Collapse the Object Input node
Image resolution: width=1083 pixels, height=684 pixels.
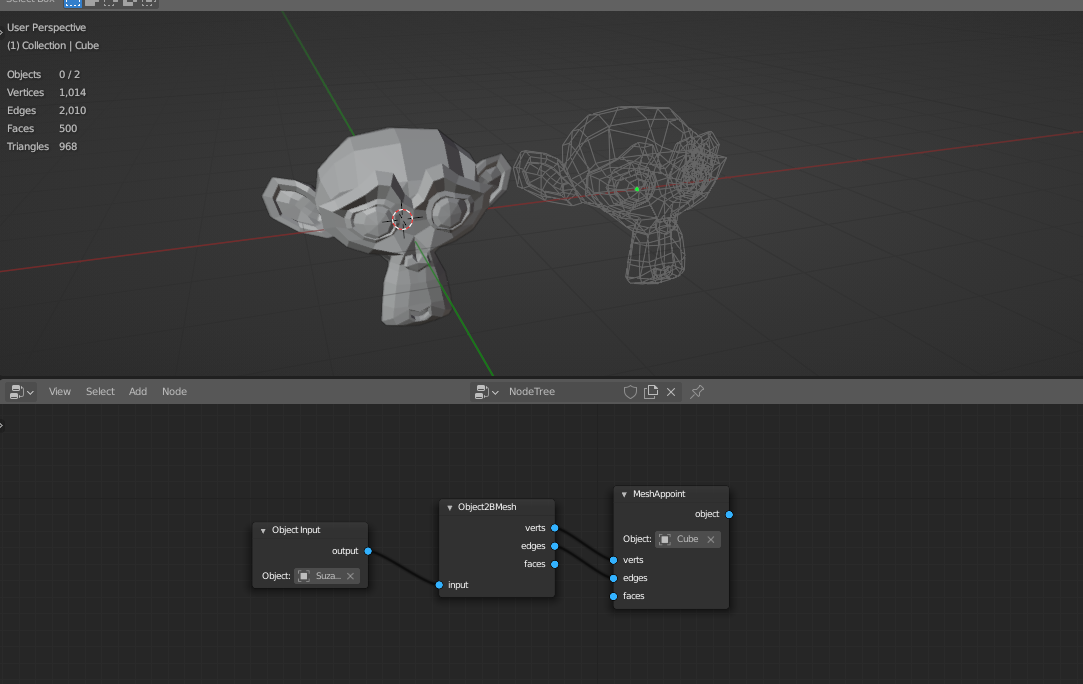click(x=263, y=531)
